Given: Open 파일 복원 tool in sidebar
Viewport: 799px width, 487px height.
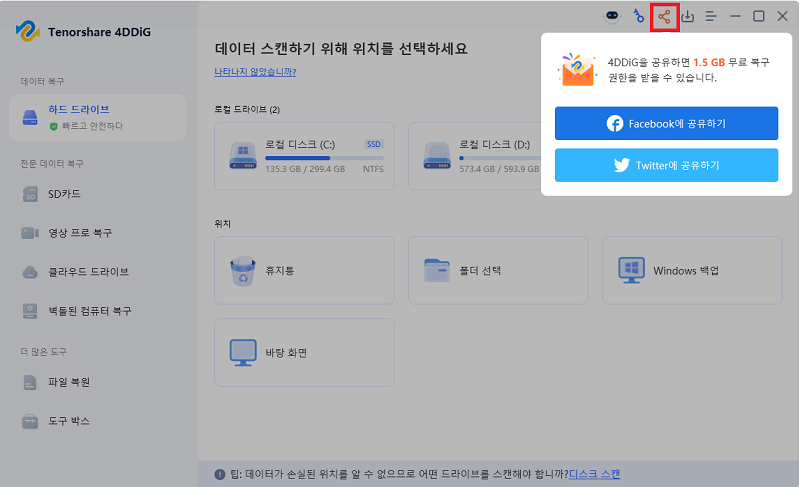Looking at the screenshot, I should 97,382.
